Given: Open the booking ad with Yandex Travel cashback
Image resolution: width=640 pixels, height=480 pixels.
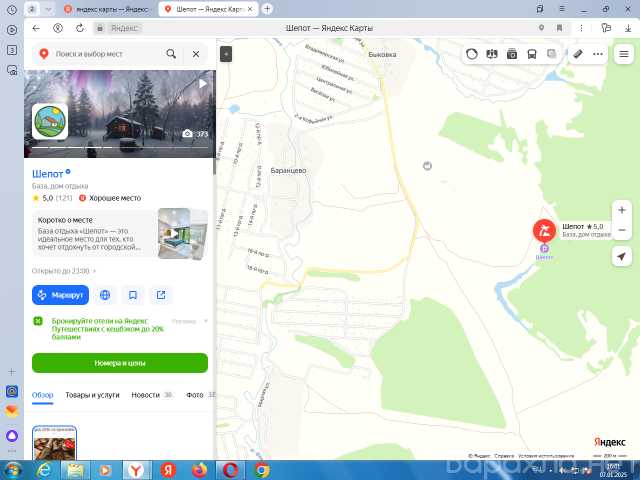Looking at the screenshot, I should pos(107,329).
